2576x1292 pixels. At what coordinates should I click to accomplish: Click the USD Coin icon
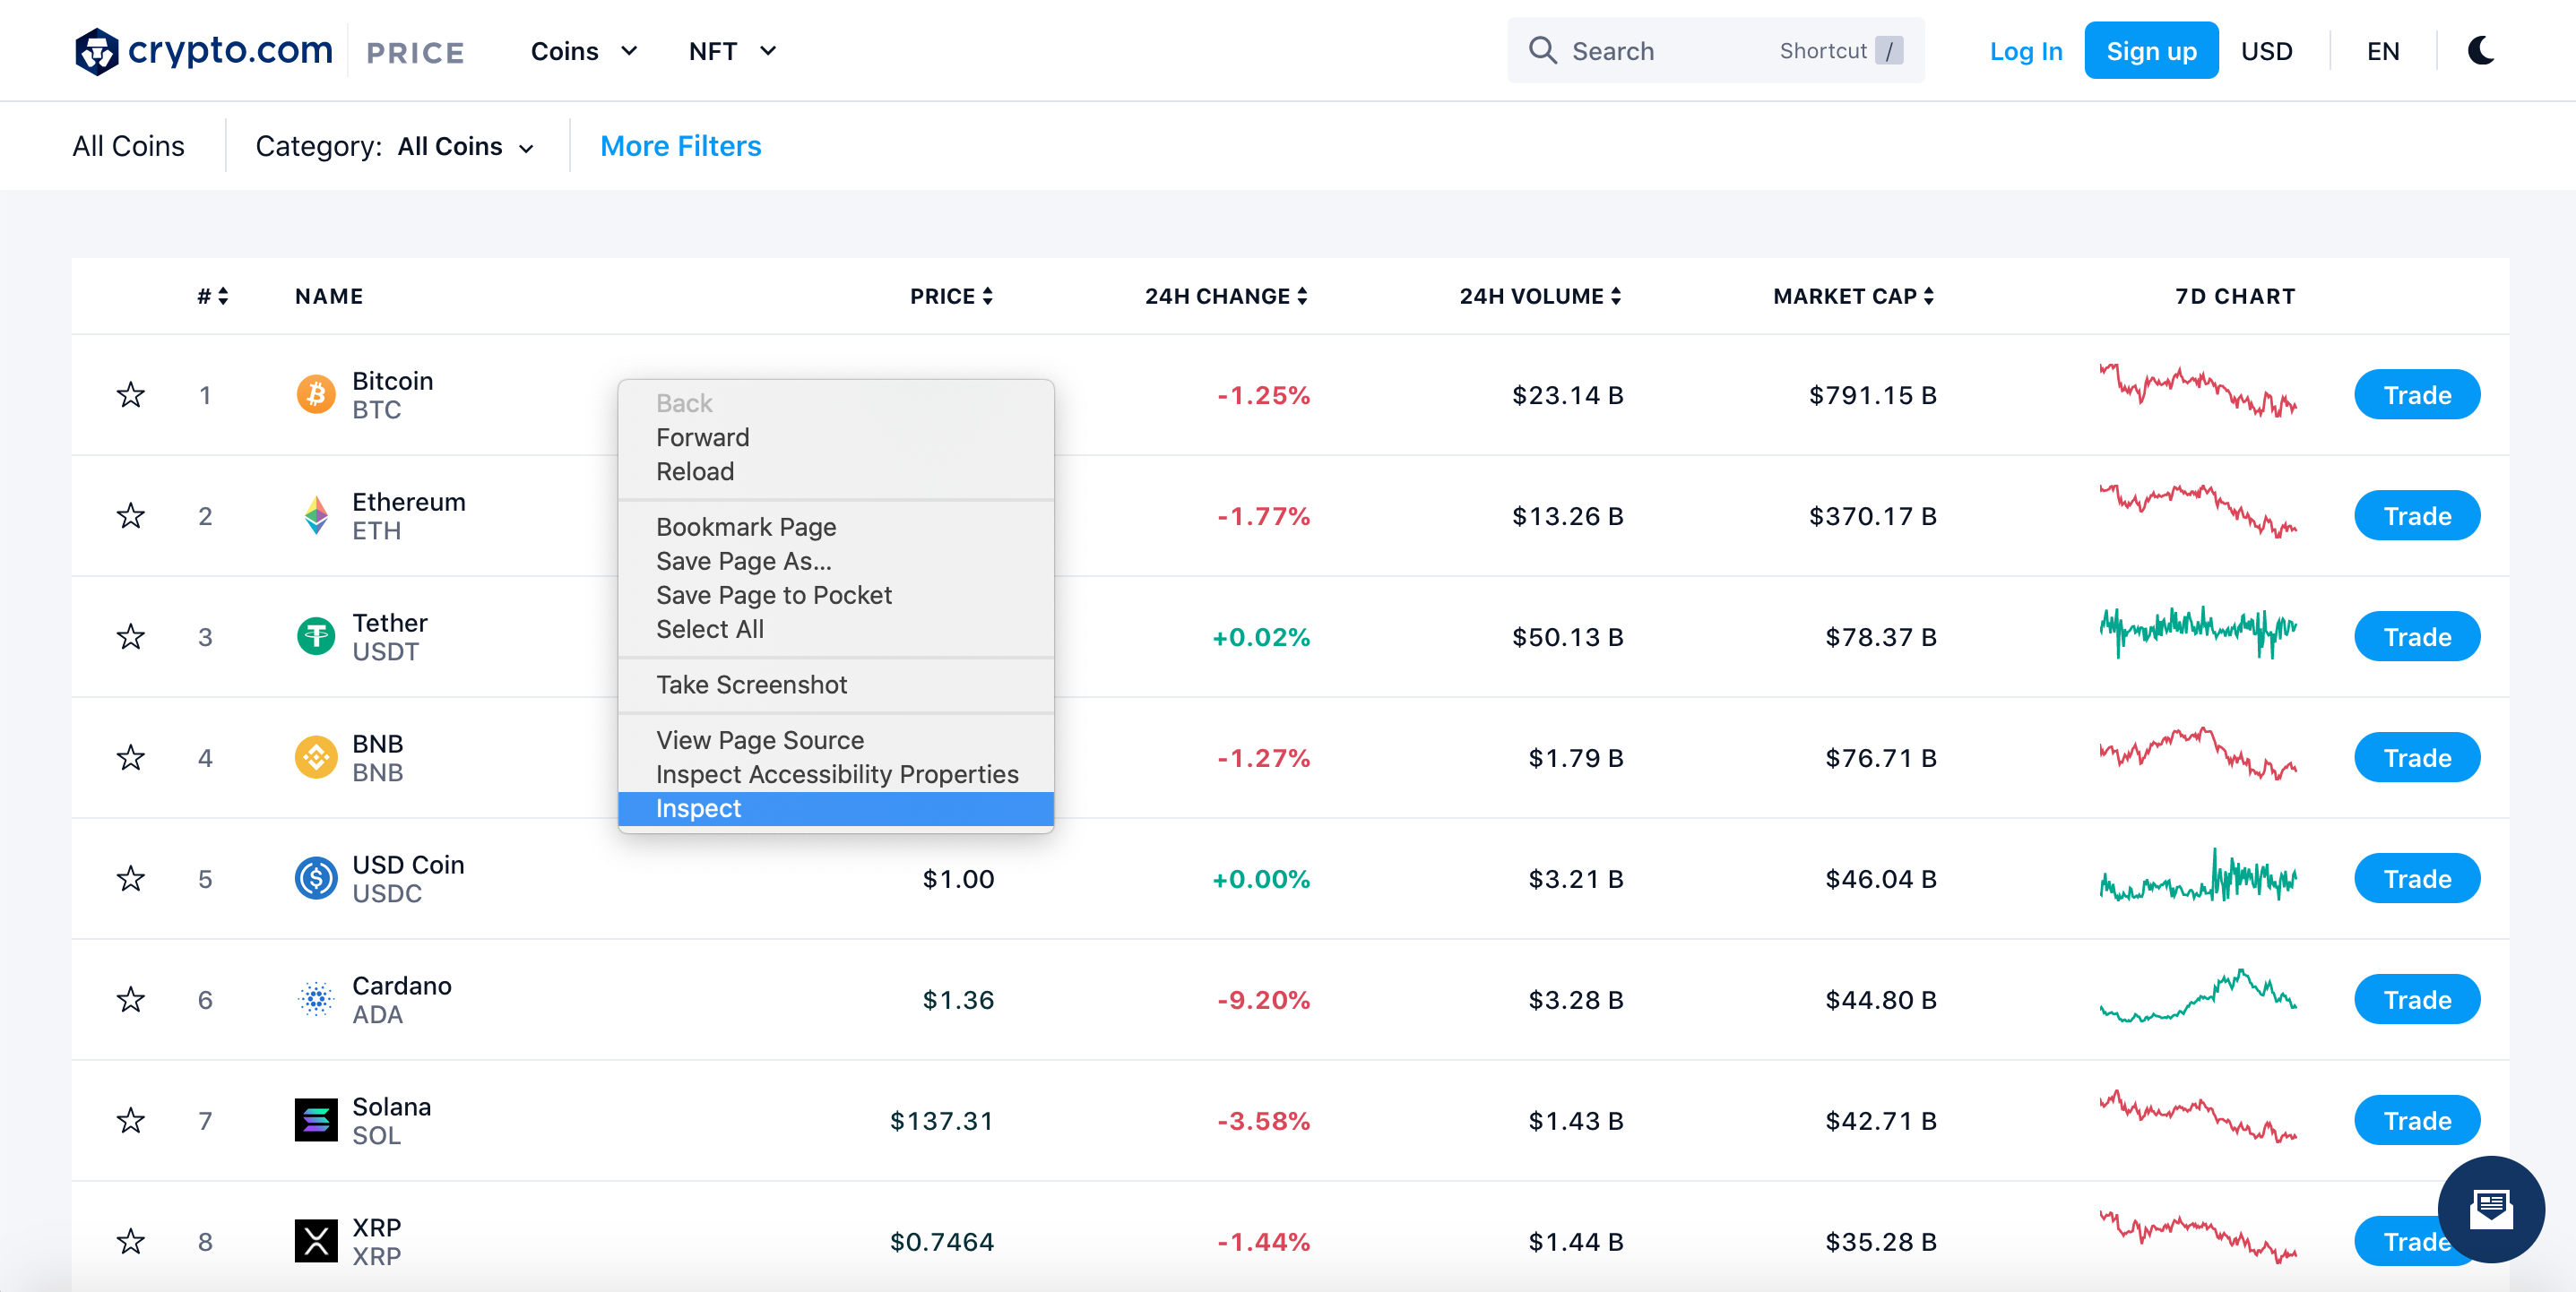316,878
